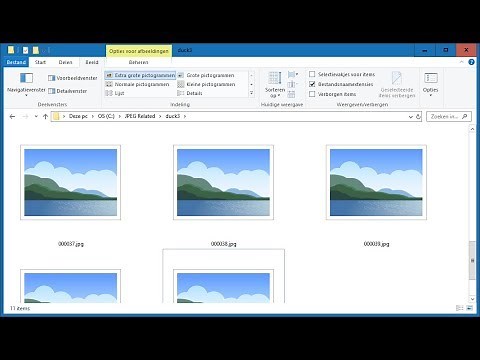Go back with the back arrow

(12, 116)
